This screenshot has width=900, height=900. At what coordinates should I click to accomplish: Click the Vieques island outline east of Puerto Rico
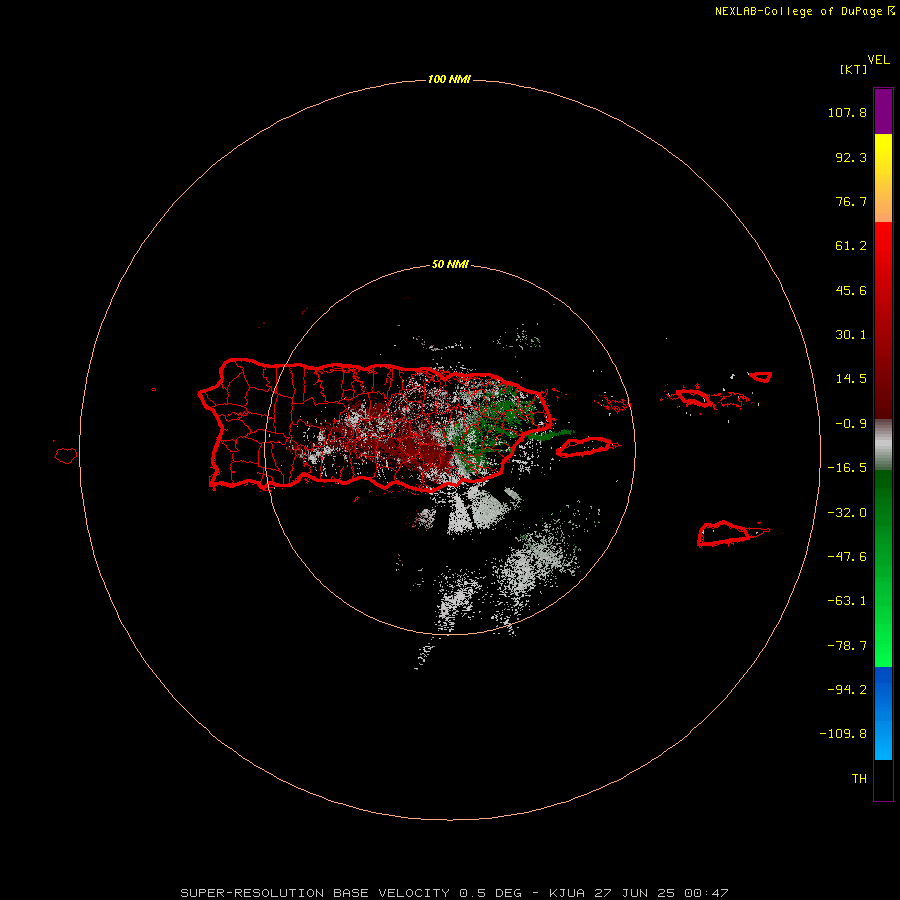585,447
